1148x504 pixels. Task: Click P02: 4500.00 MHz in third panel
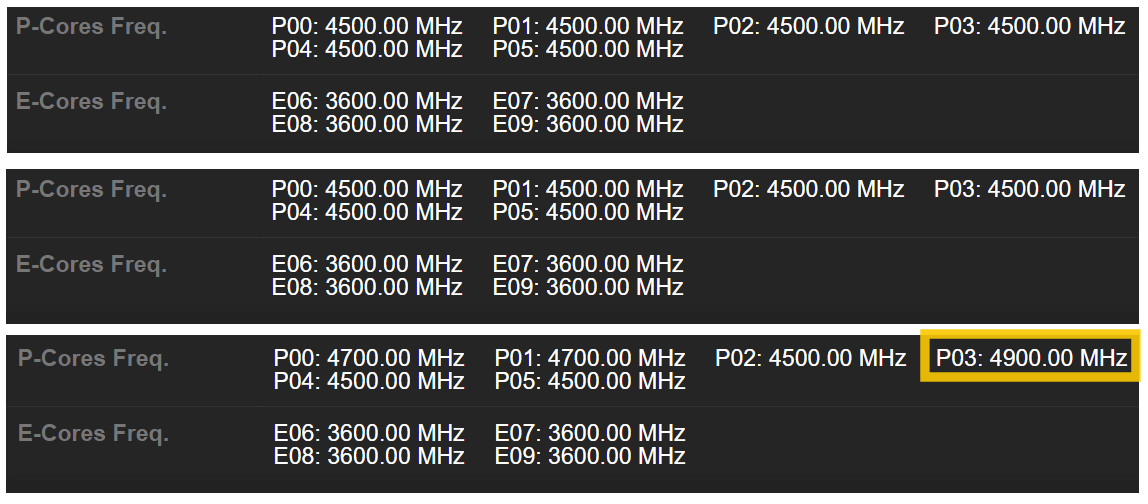[810, 358]
